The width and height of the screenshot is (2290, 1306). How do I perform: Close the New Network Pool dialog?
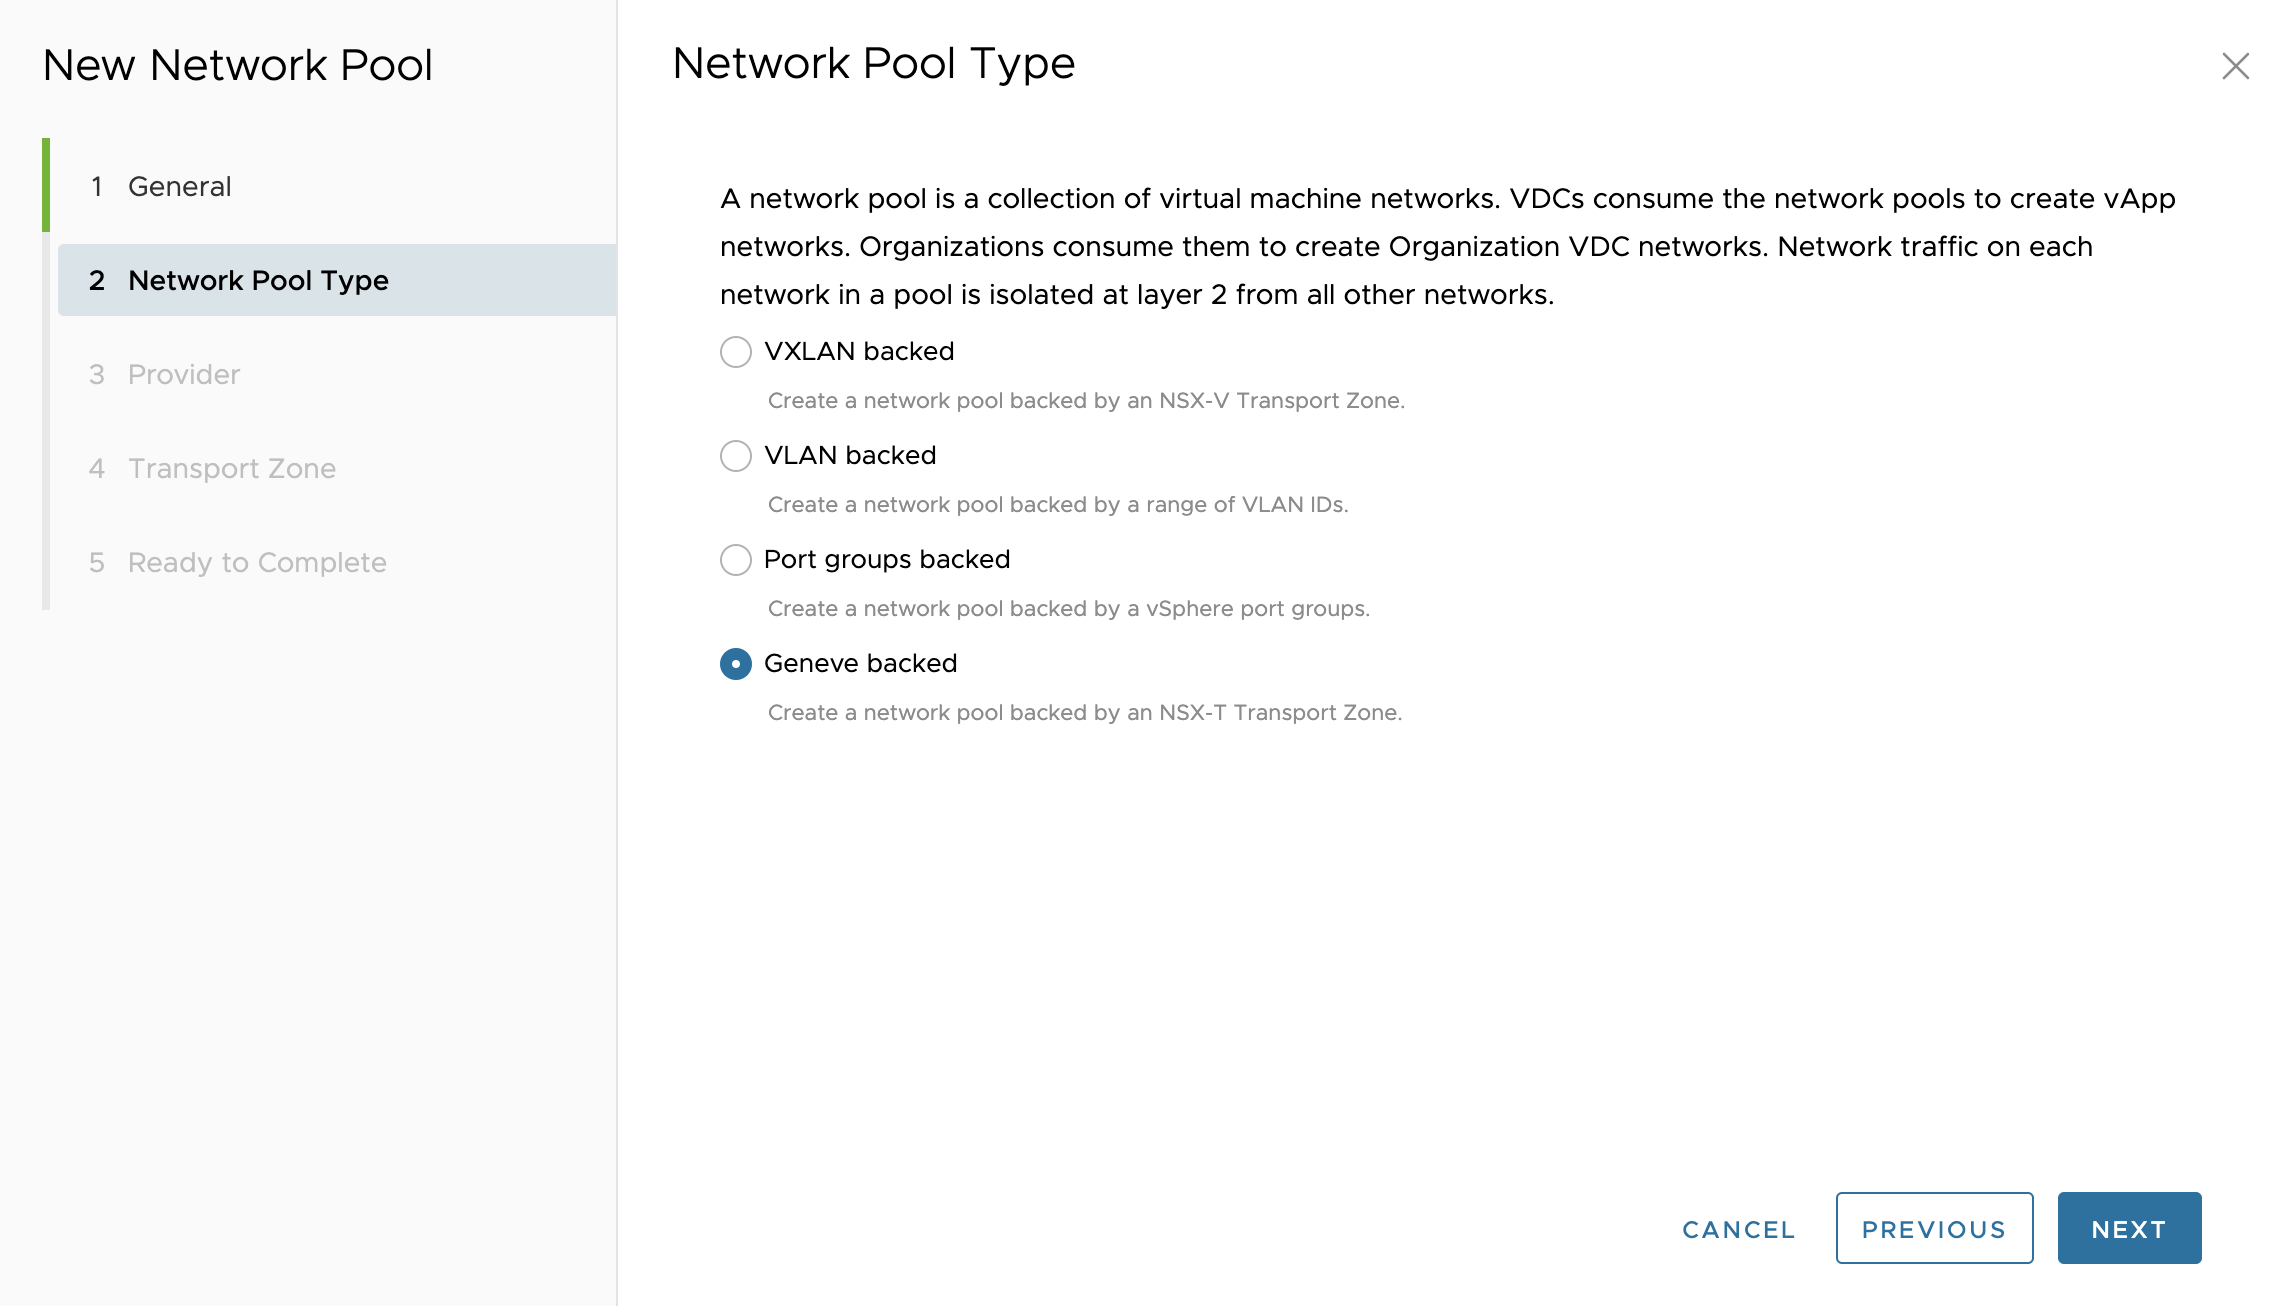pos(2235,66)
